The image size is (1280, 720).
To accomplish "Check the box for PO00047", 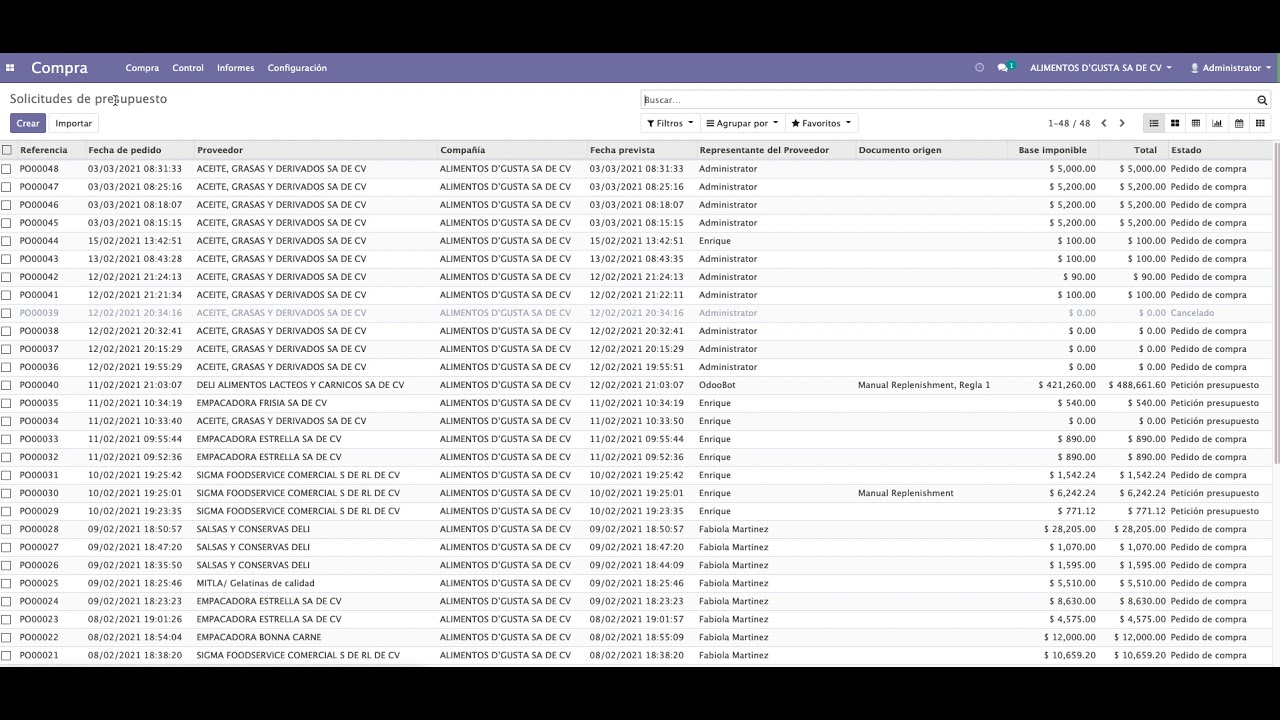I will point(7,187).
